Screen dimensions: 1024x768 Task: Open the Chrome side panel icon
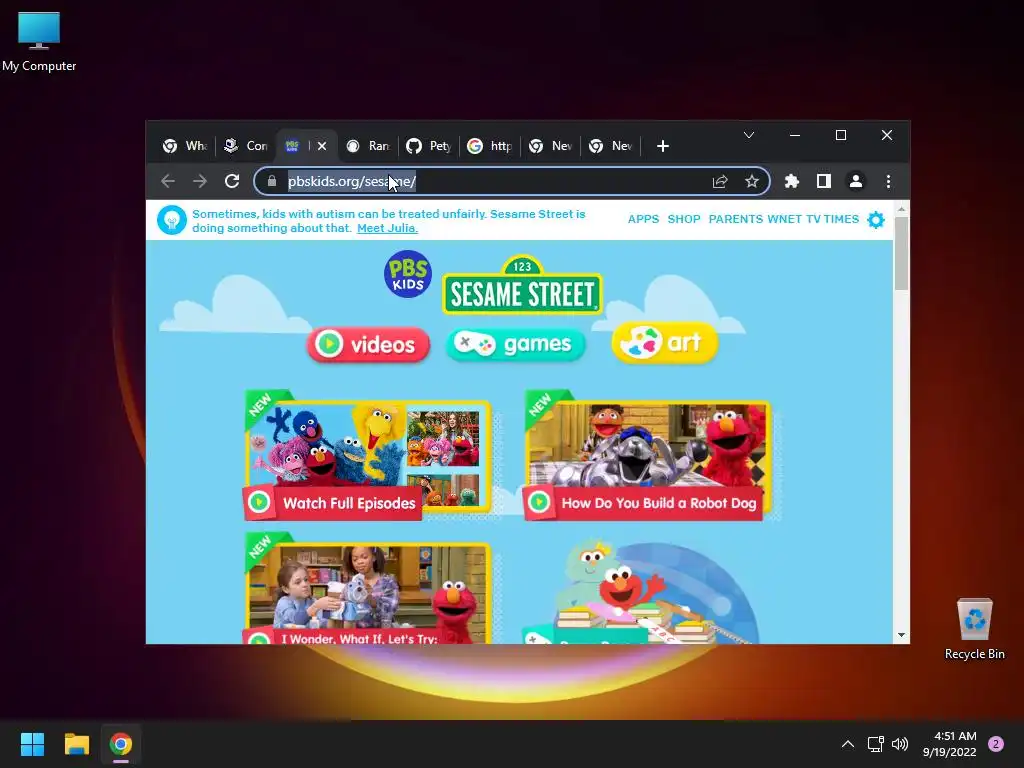point(824,182)
